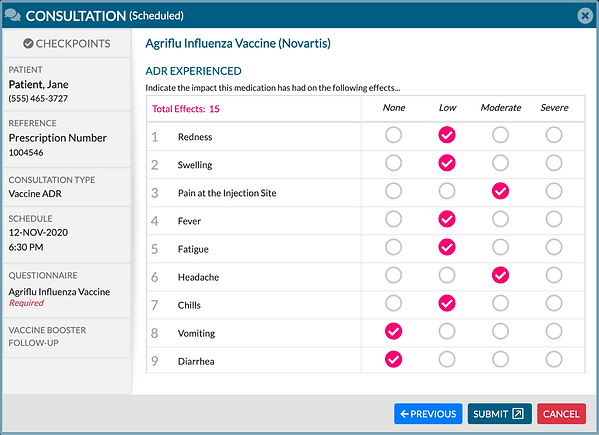Select Low for Diarrhea
Screen dimensions: 599x435
pyautogui.click(x=447, y=359)
